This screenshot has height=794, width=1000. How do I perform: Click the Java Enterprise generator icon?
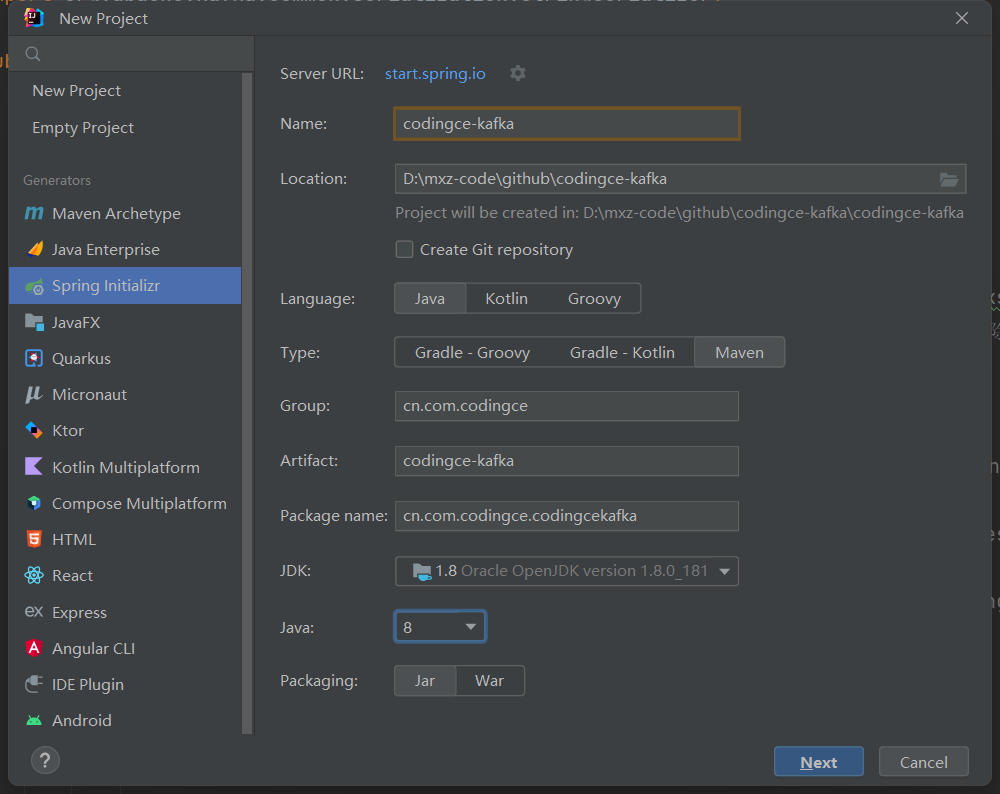[35, 249]
